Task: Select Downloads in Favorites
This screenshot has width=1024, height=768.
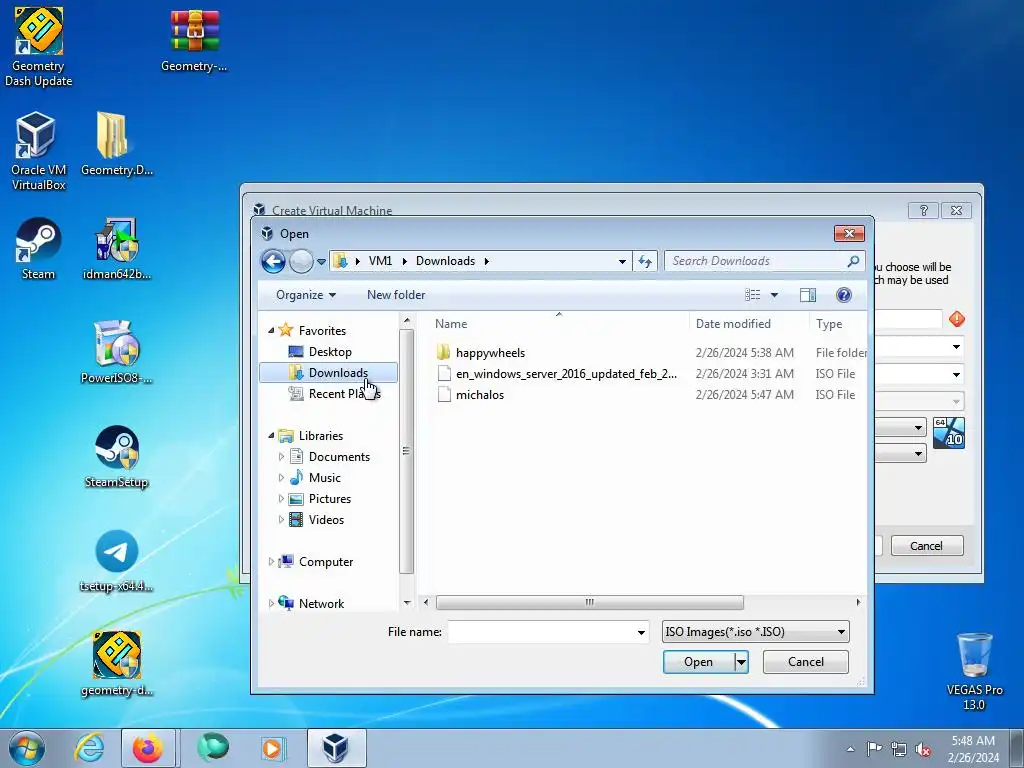Action: [328, 373]
